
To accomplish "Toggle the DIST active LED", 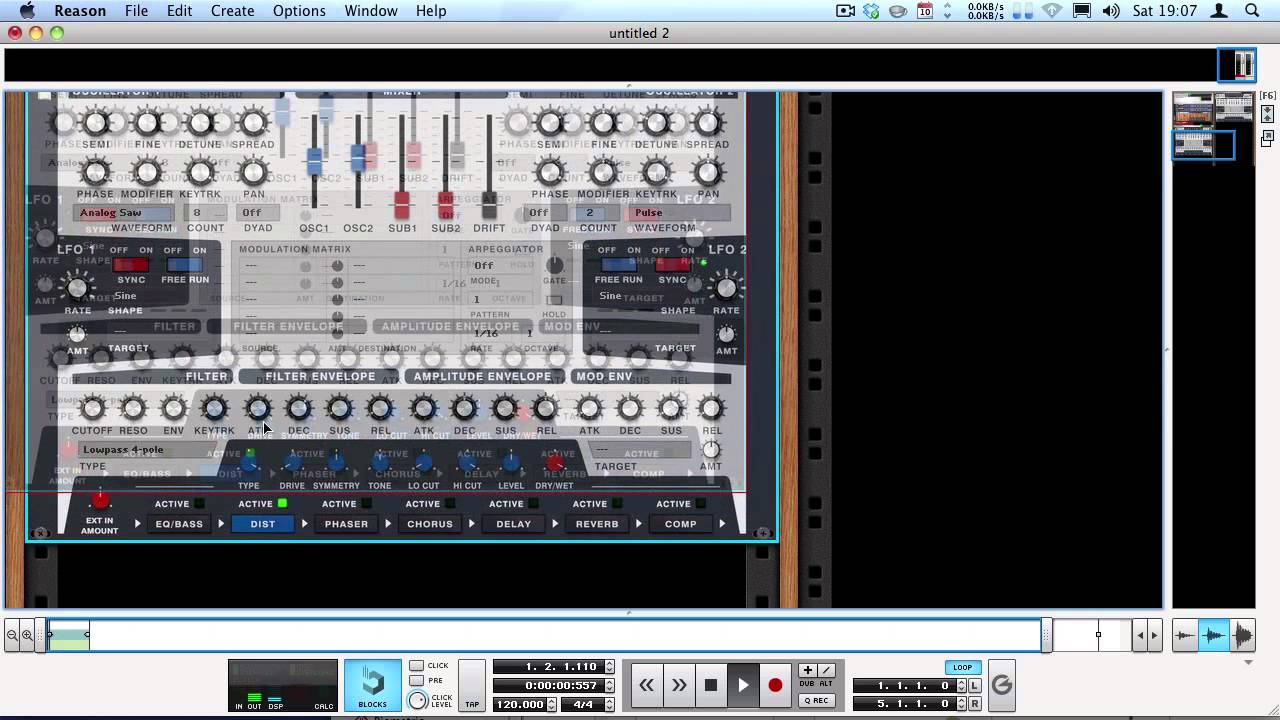I will 283,504.
